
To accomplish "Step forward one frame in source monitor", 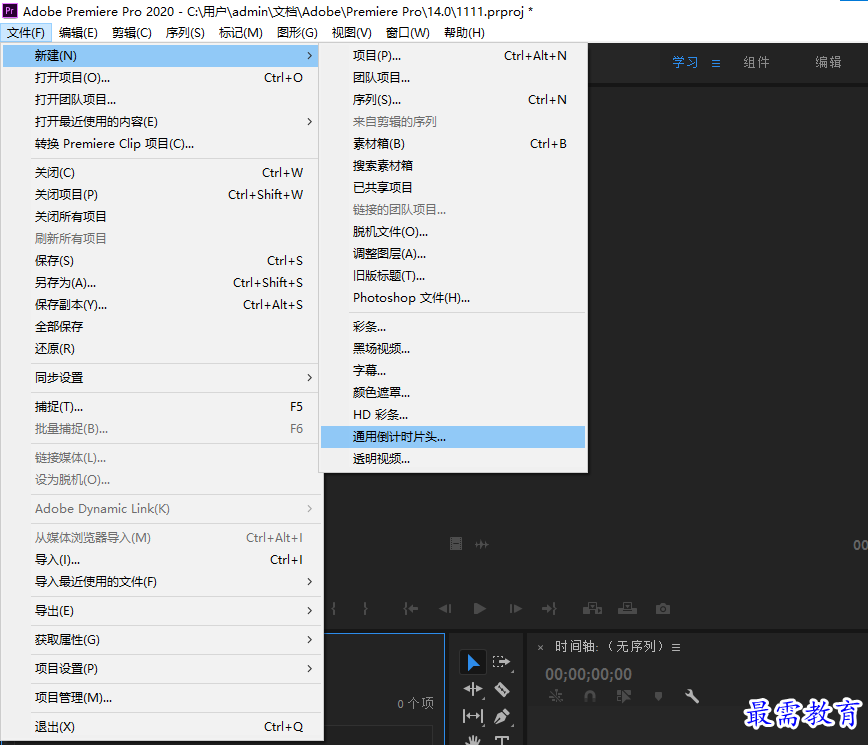I will (515, 609).
